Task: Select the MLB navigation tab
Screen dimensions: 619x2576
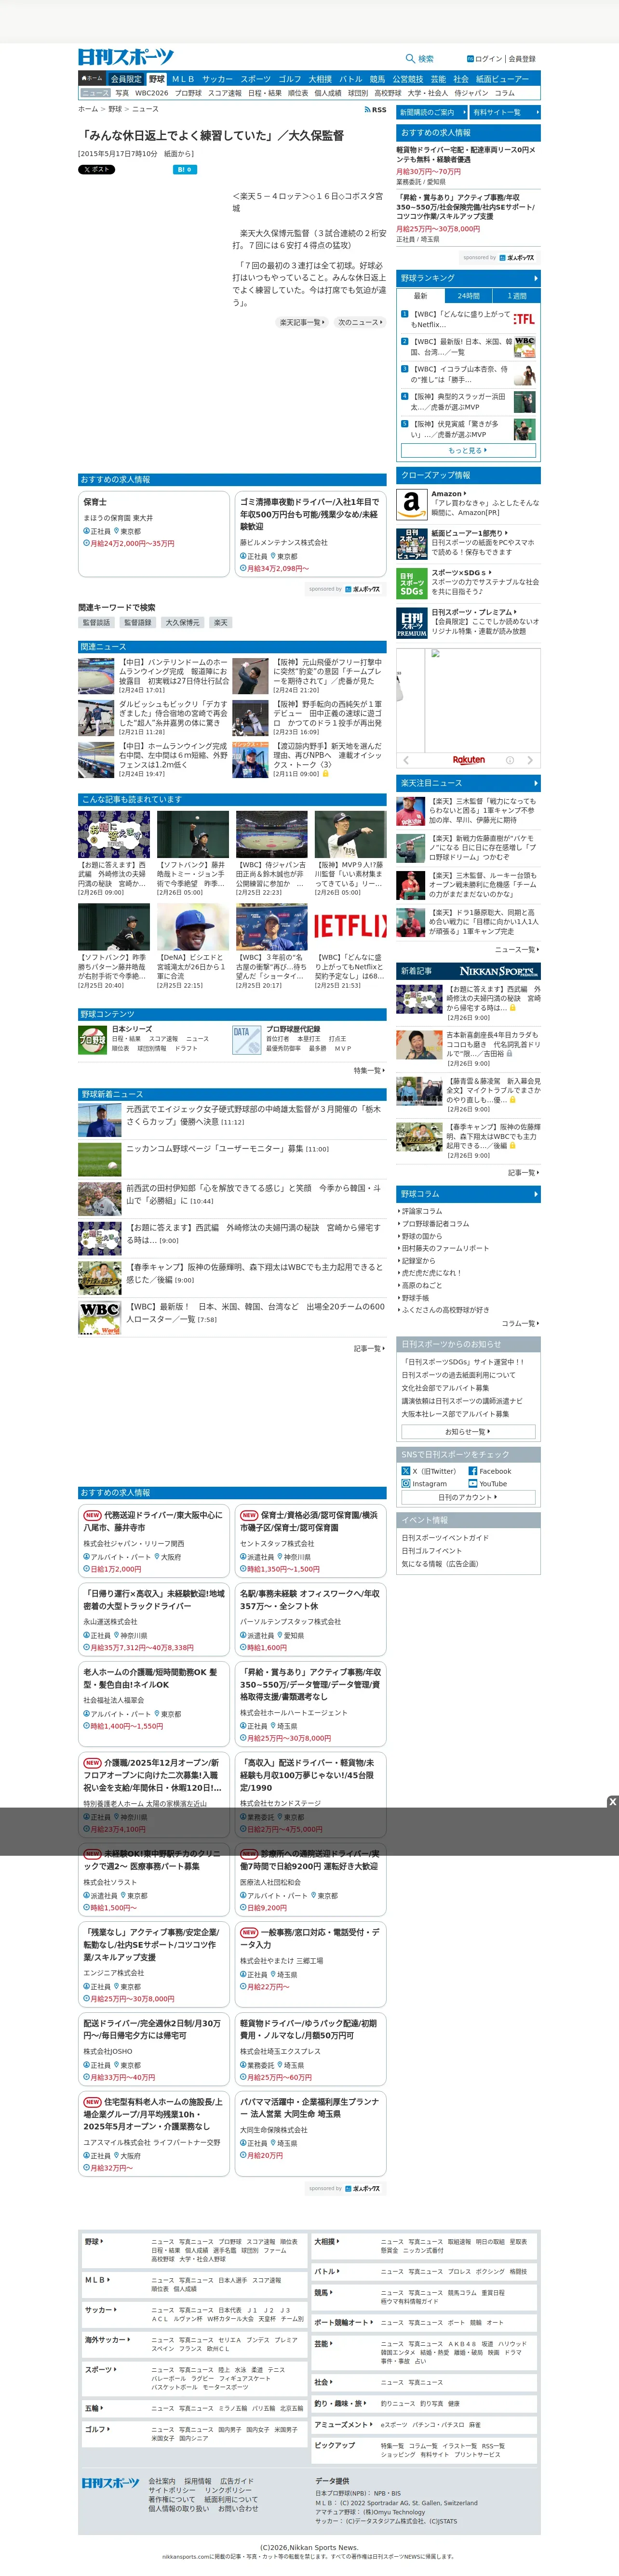Action: (x=183, y=79)
